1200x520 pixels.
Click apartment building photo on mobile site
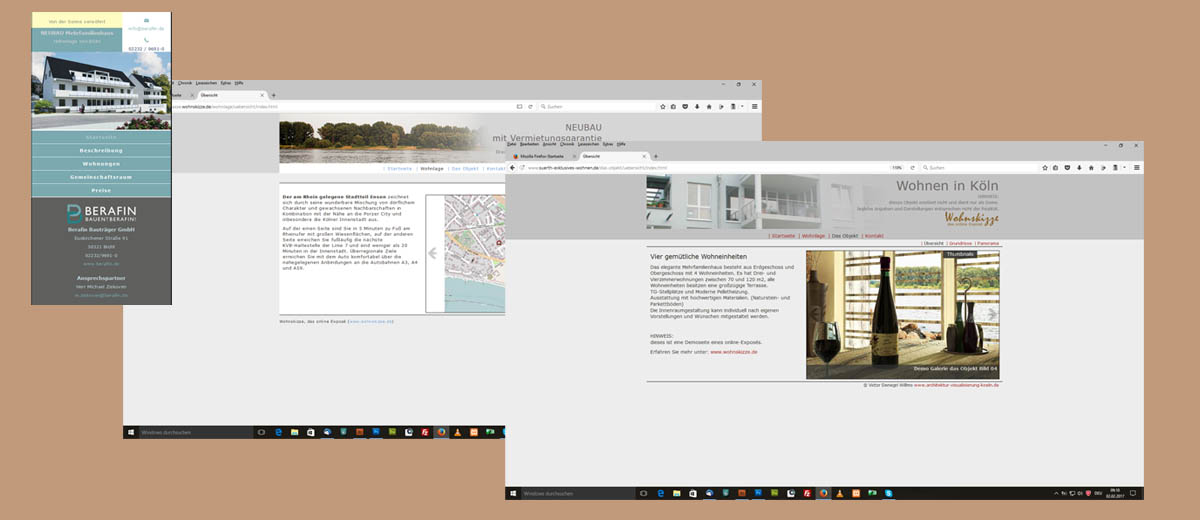click(x=101, y=91)
